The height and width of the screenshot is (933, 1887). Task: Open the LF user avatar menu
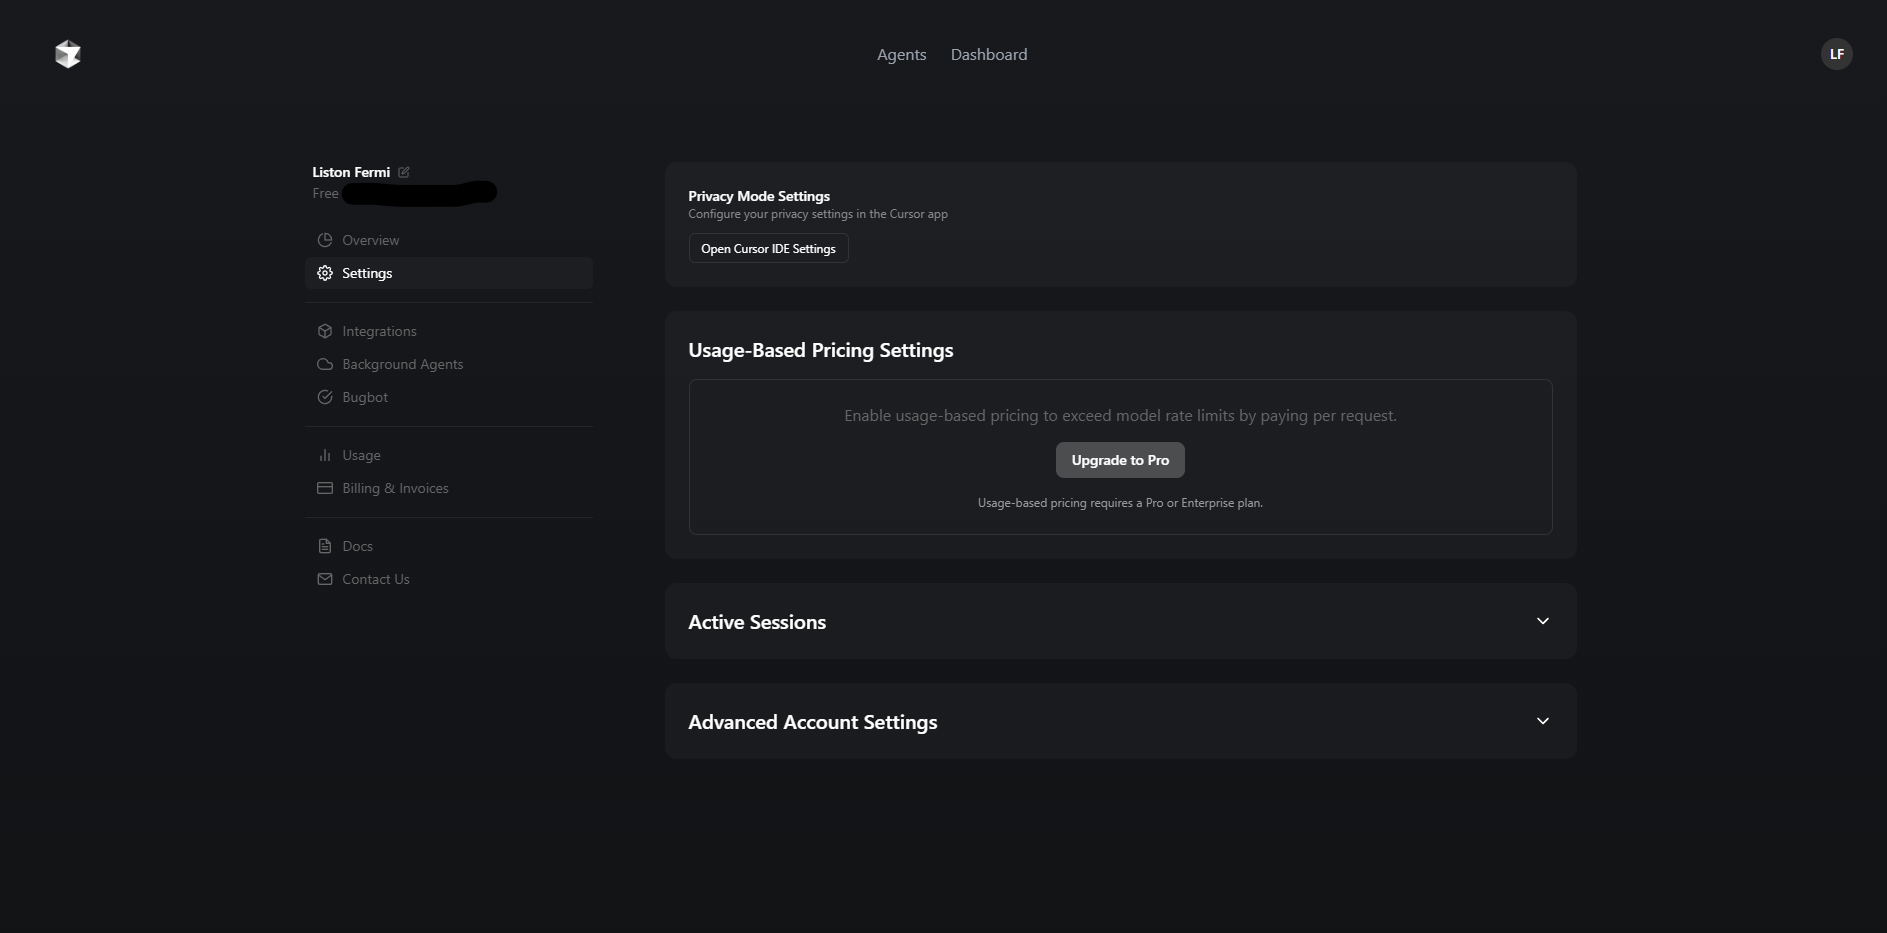pyautogui.click(x=1836, y=54)
